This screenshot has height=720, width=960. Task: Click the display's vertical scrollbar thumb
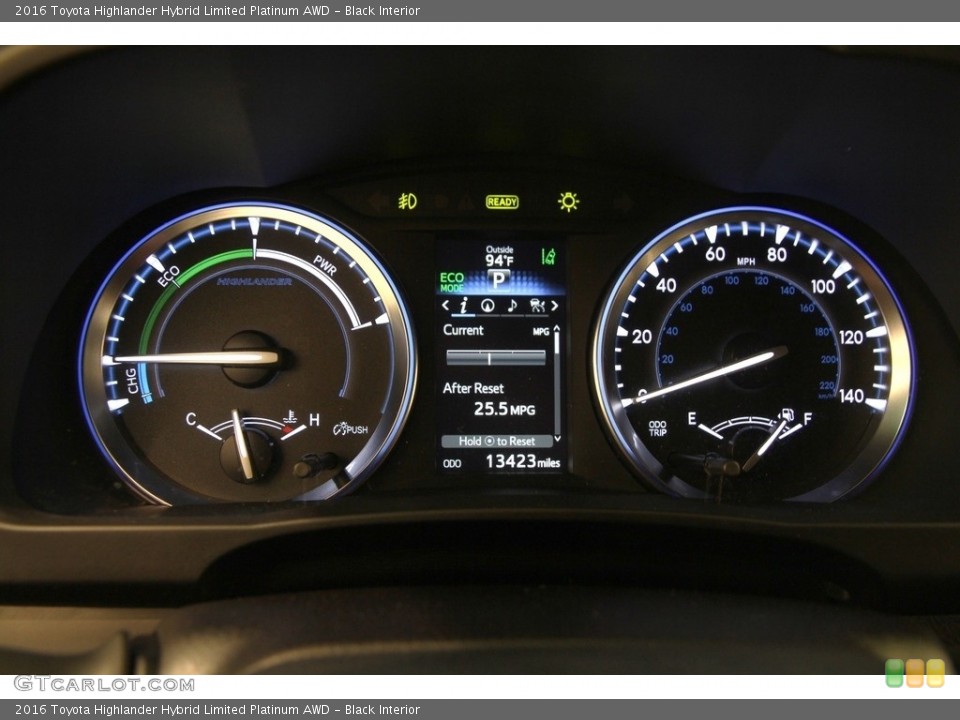(x=557, y=343)
